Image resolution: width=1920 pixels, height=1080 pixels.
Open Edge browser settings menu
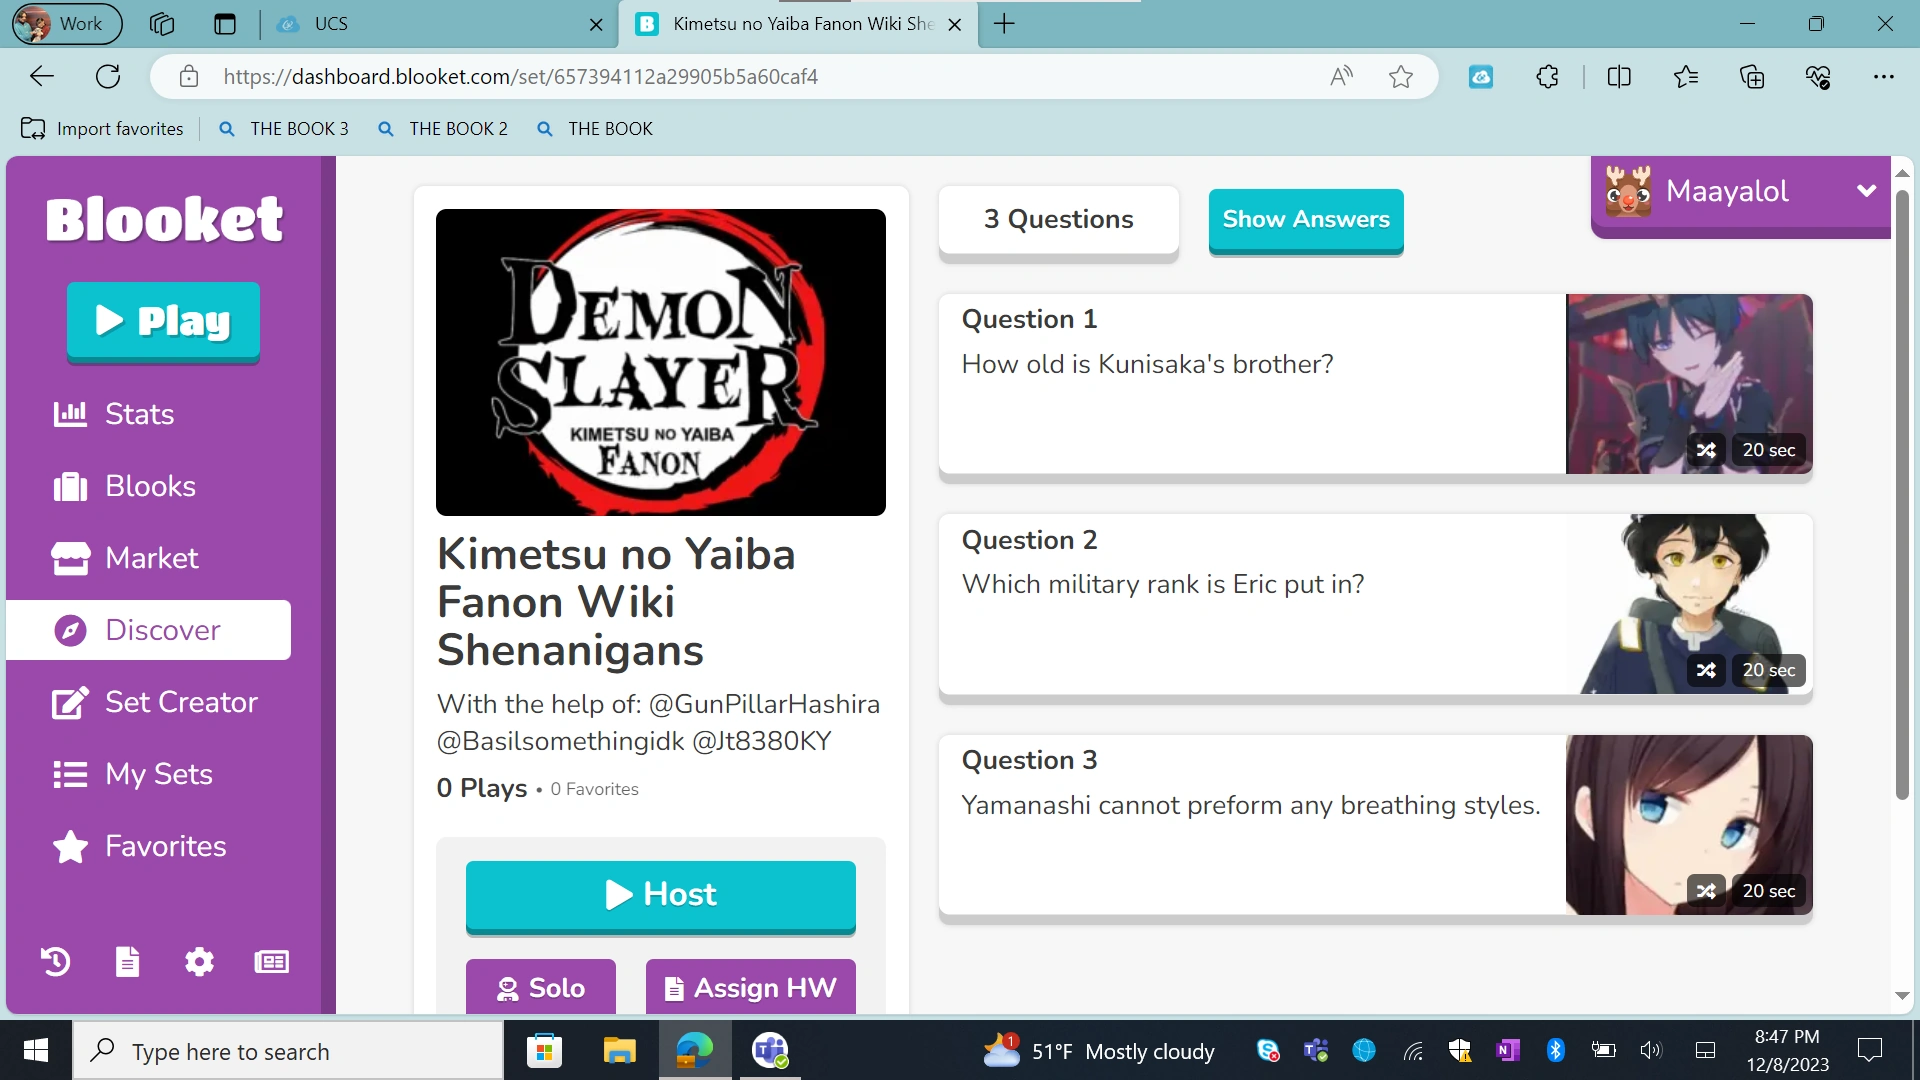pyautogui.click(x=1884, y=76)
